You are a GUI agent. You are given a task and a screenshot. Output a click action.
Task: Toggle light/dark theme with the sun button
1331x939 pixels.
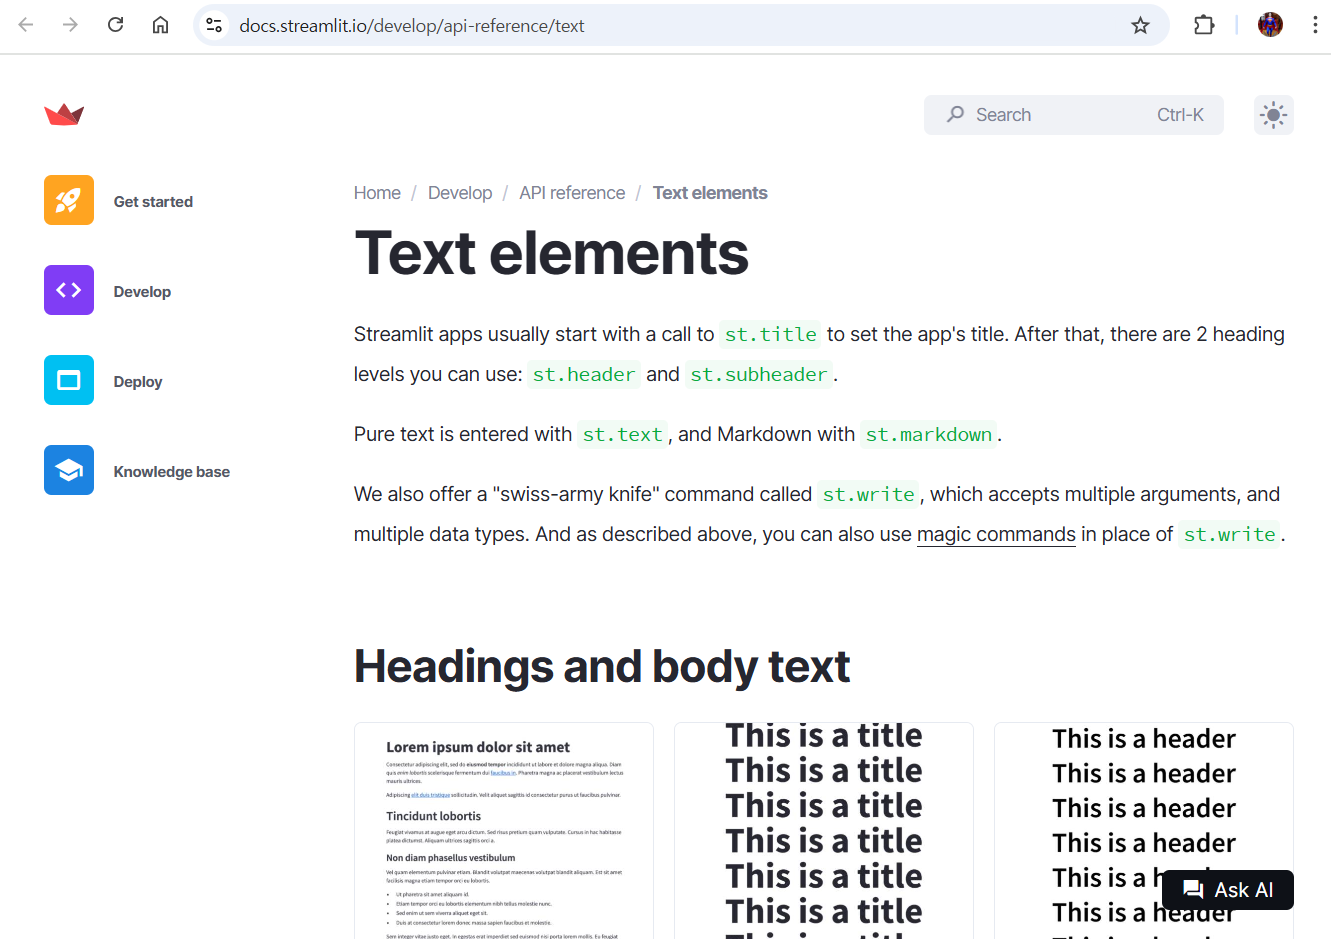coord(1273,115)
